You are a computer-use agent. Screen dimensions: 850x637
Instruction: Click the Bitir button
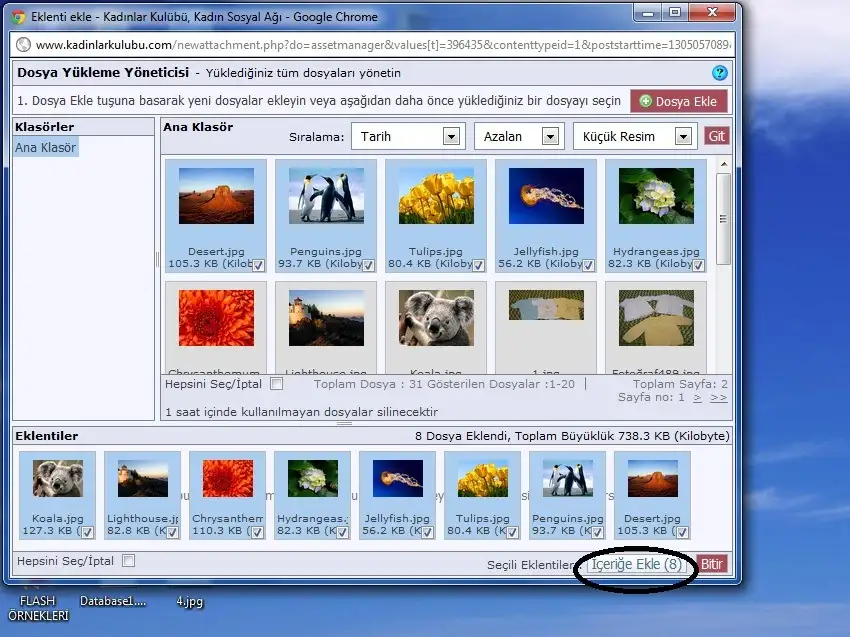pos(711,564)
